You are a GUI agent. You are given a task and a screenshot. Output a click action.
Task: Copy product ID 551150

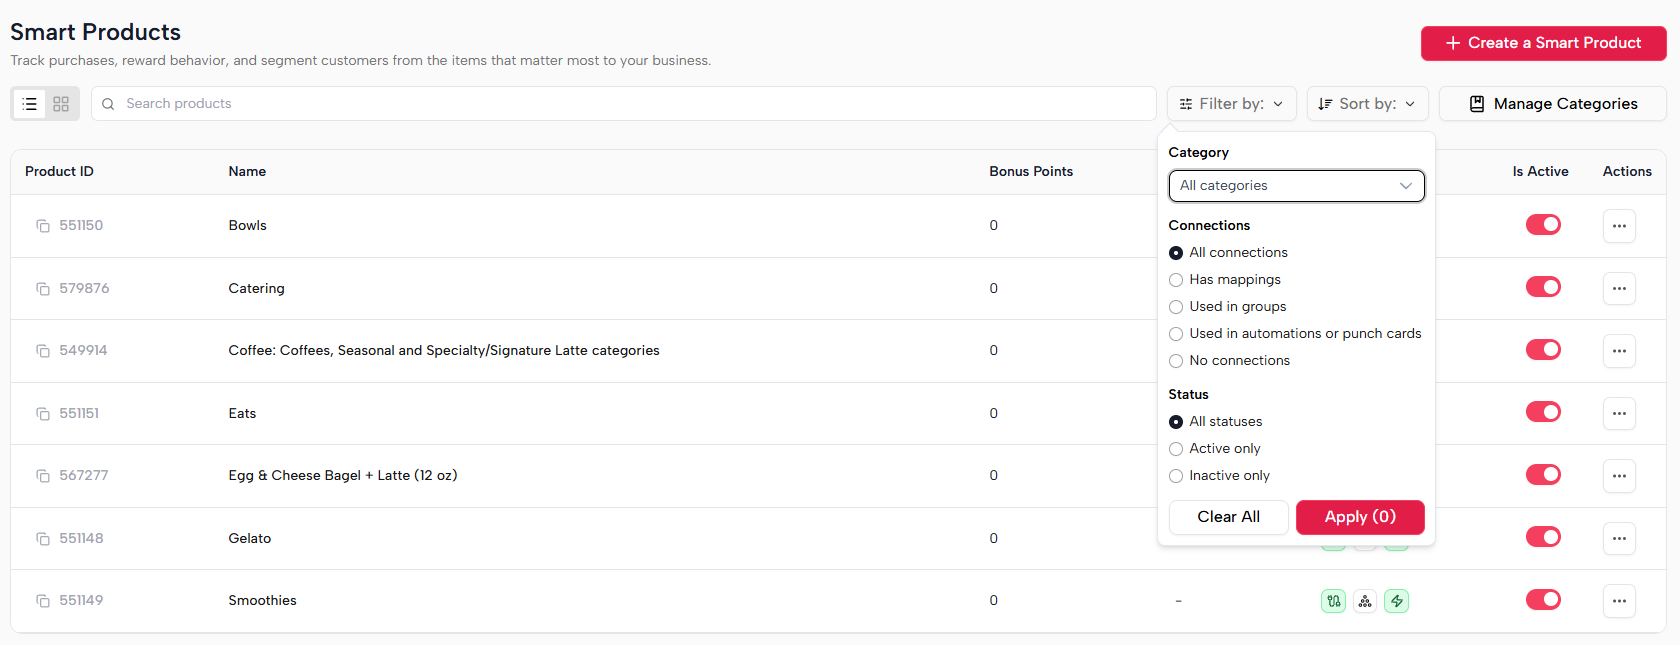43,226
